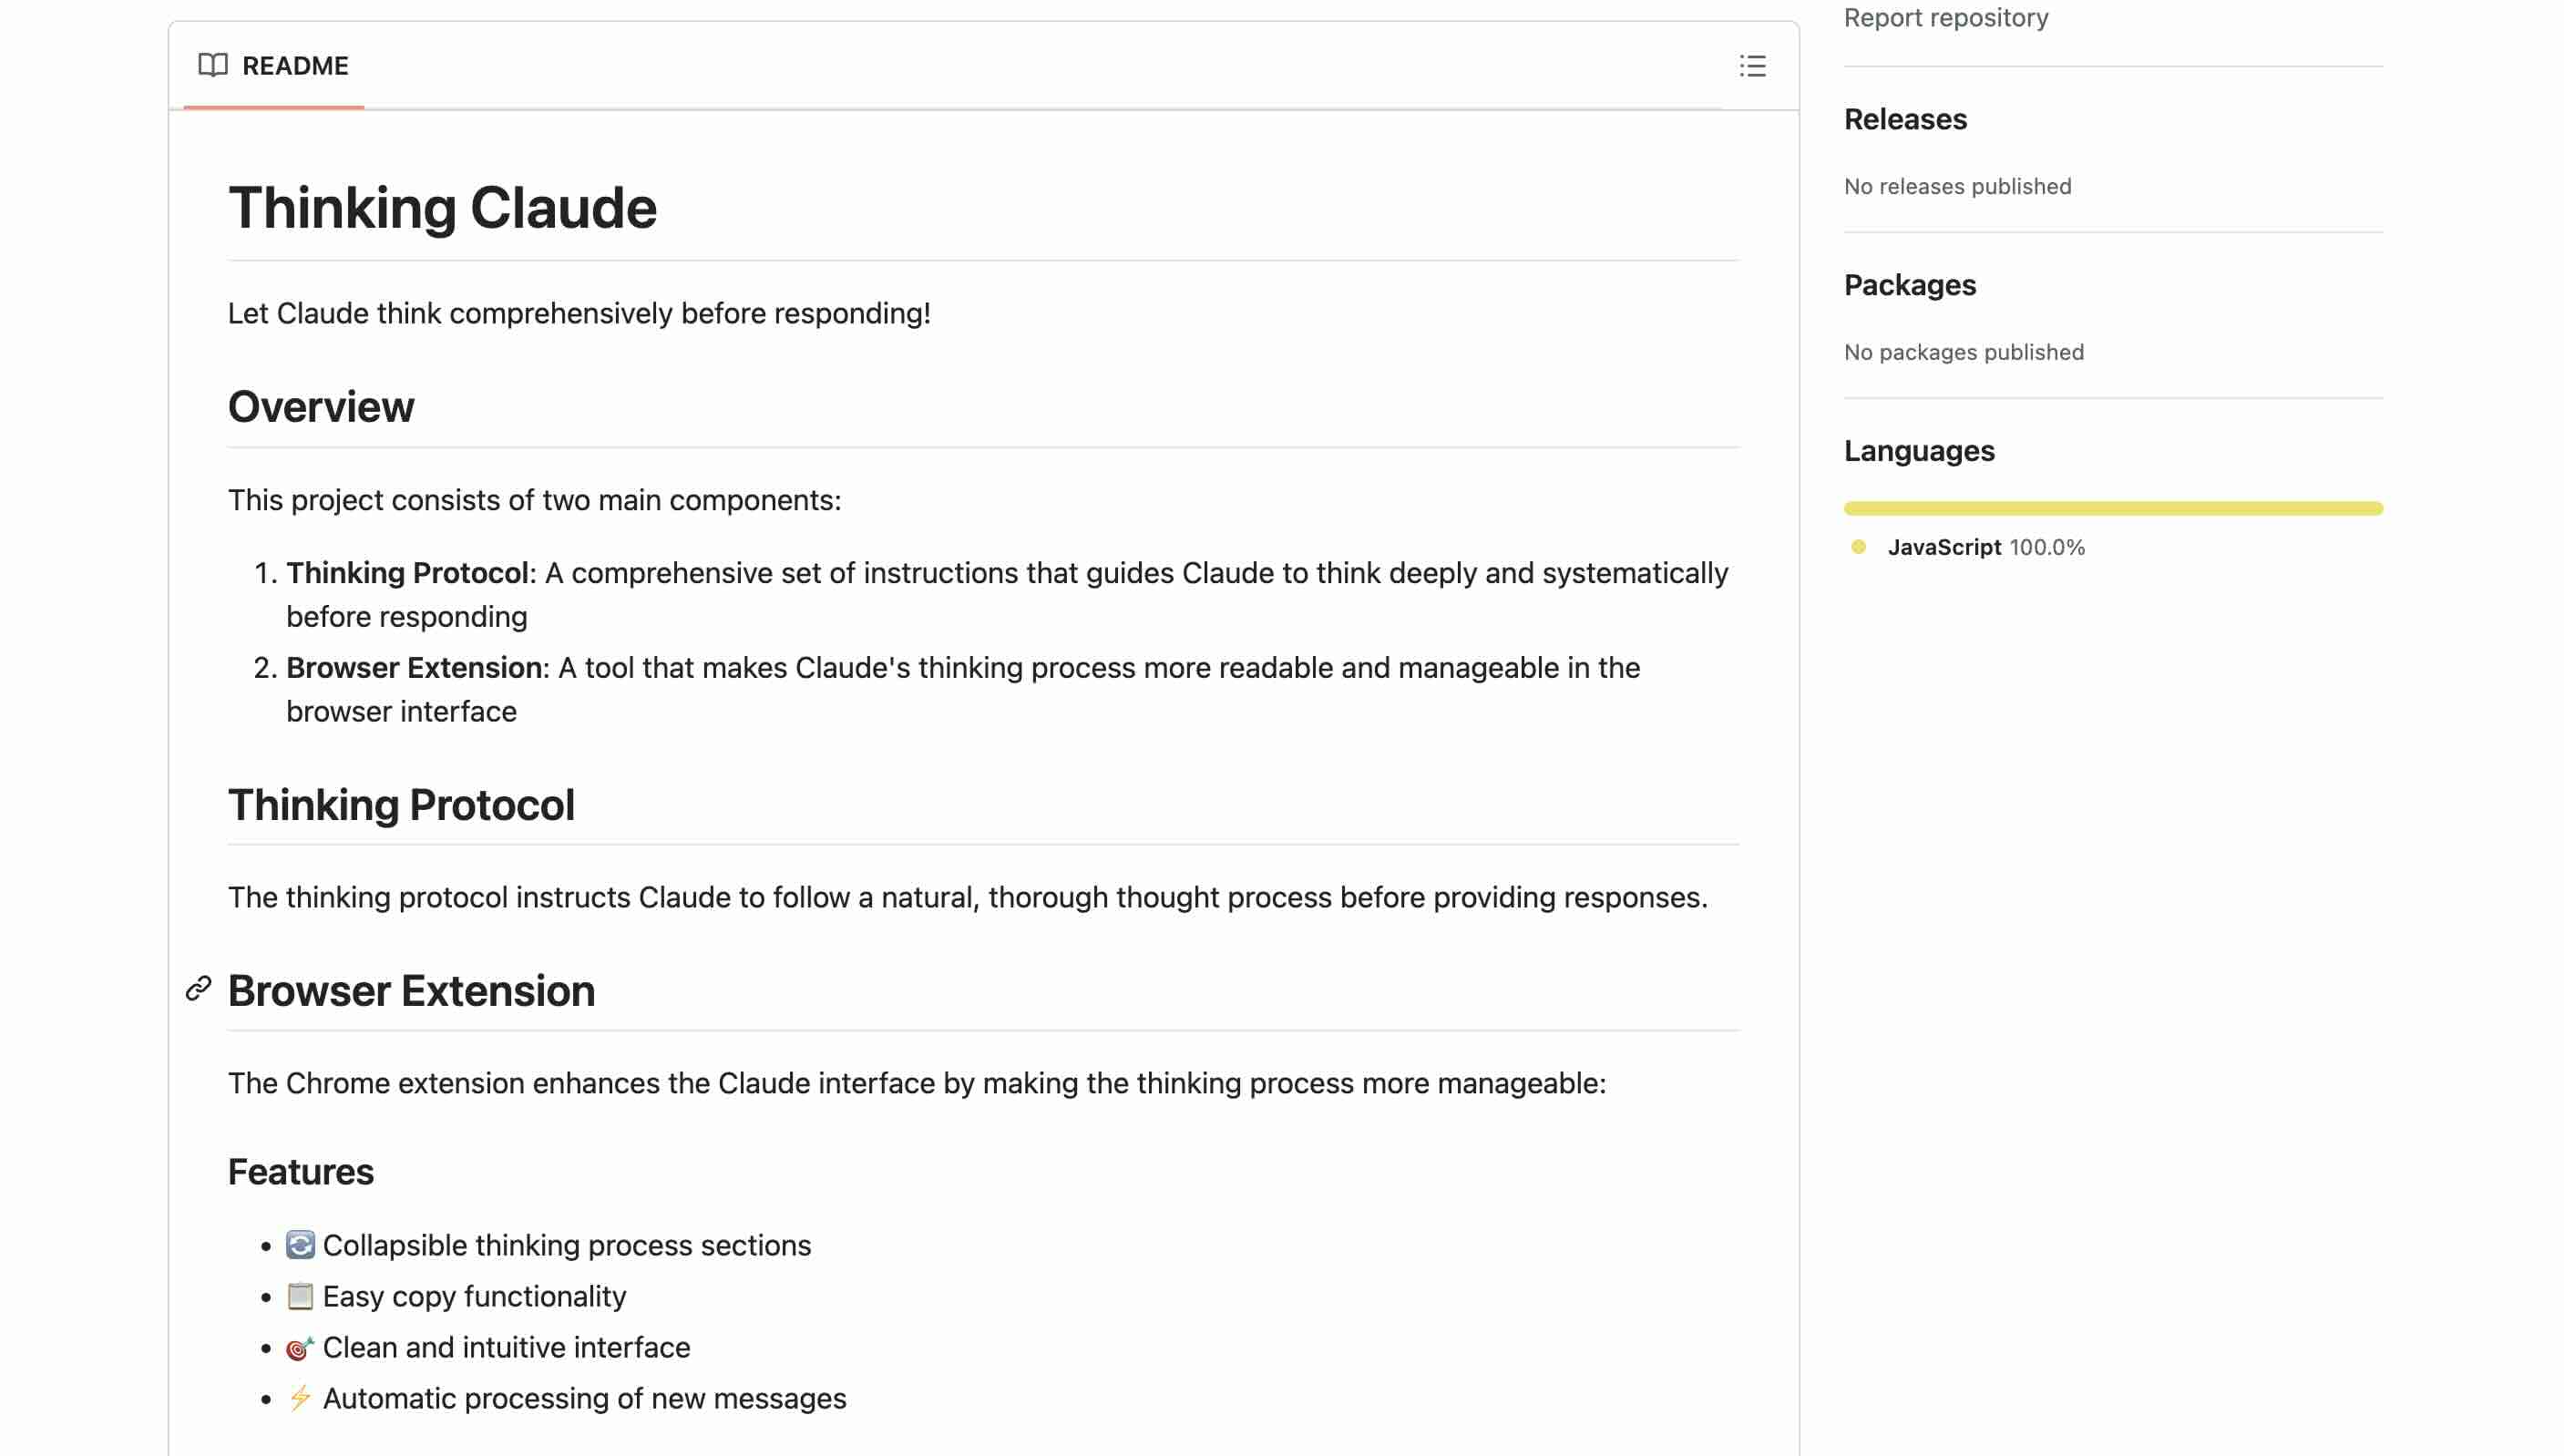Click the book icon beside README
Viewport: 2564px width, 1456px height.
pyautogui.click(x=212, y=66)
